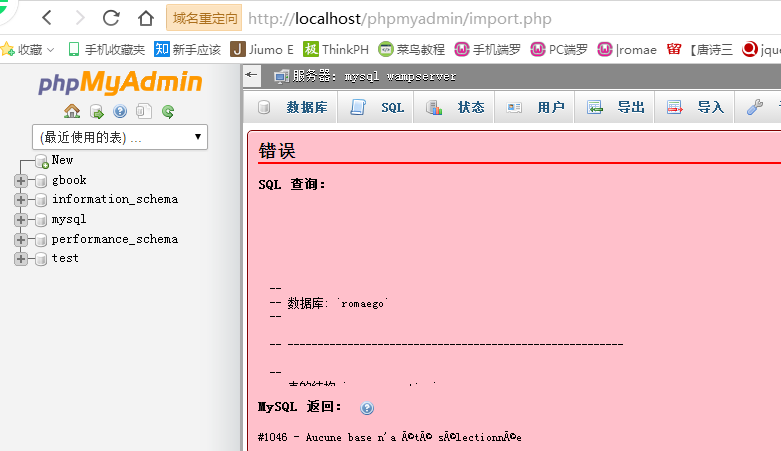Expand the gbook database tree node
This screenshot has width=781, height=451.
click(20, 180)
